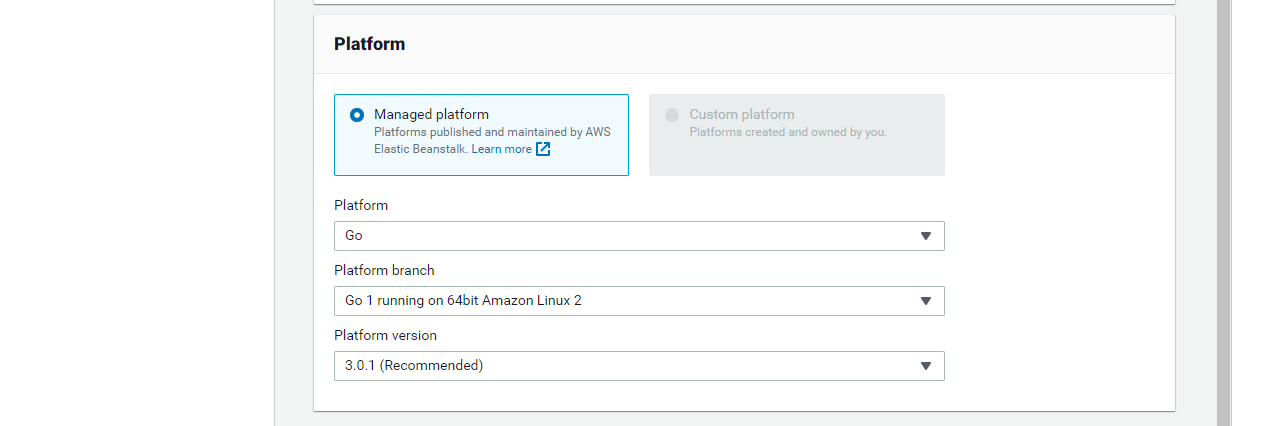
Task: Click the Platform version field label
Action: tap(385, 335)
